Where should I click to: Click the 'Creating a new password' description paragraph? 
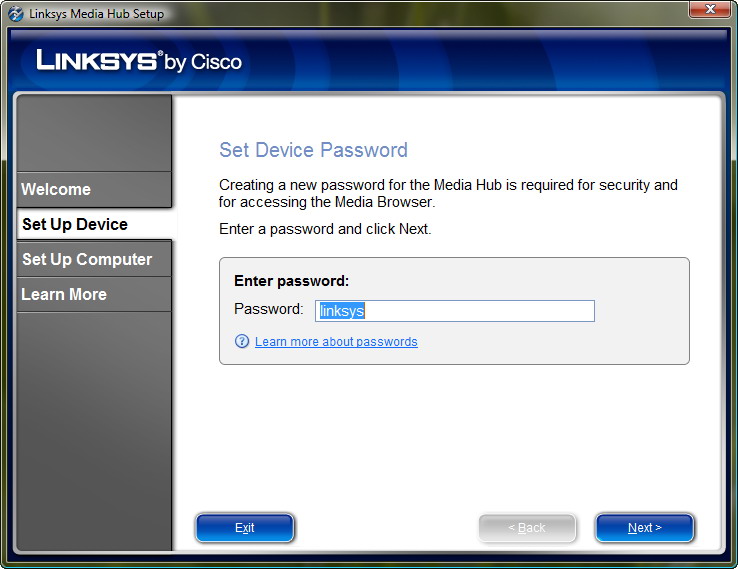448,193
